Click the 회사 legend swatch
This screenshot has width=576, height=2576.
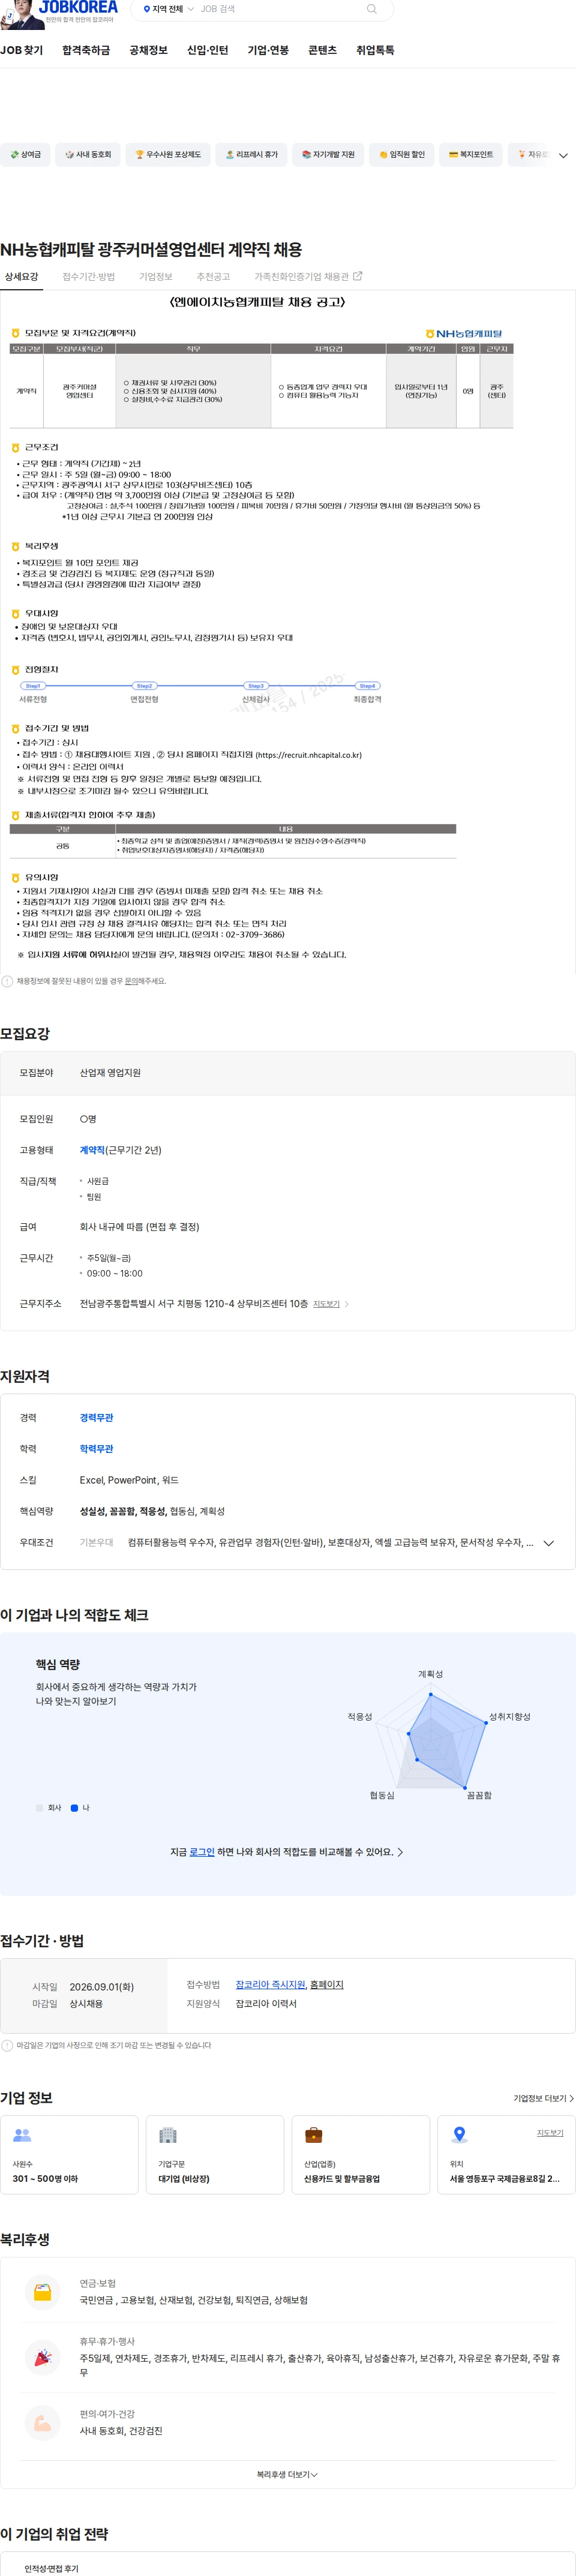click(x=40, y=1808)
